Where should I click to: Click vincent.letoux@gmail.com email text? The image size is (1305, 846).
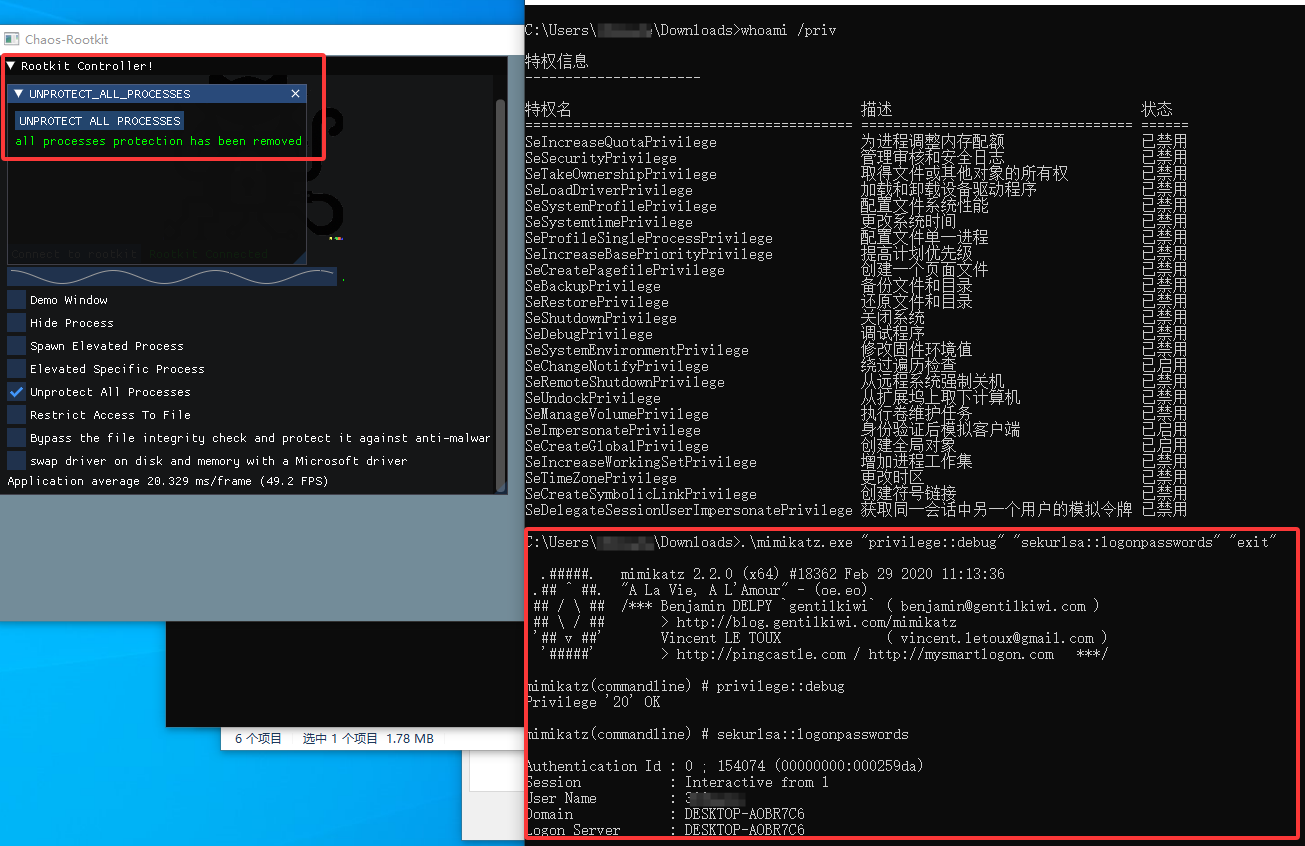[997, 638]
